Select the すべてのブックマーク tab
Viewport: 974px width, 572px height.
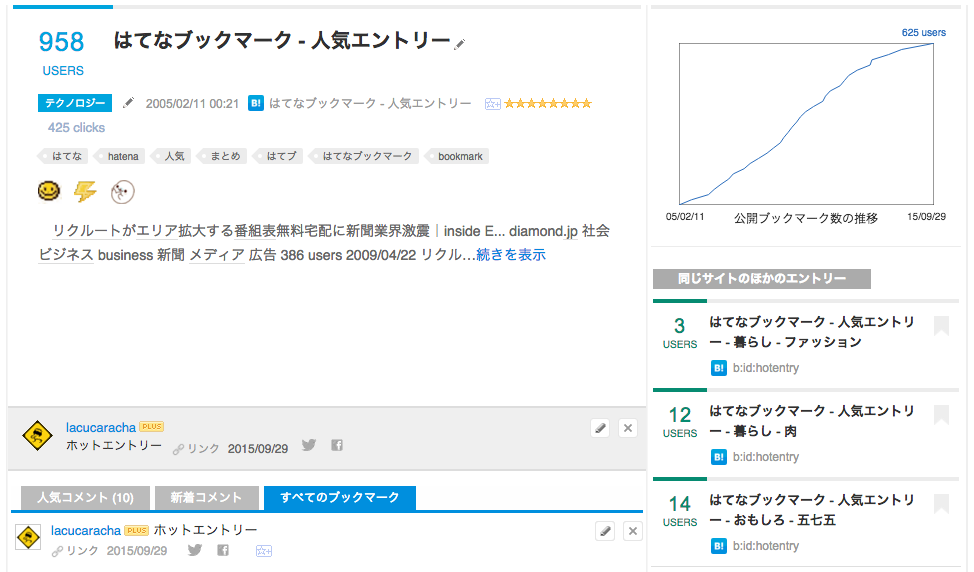(340, 498)
